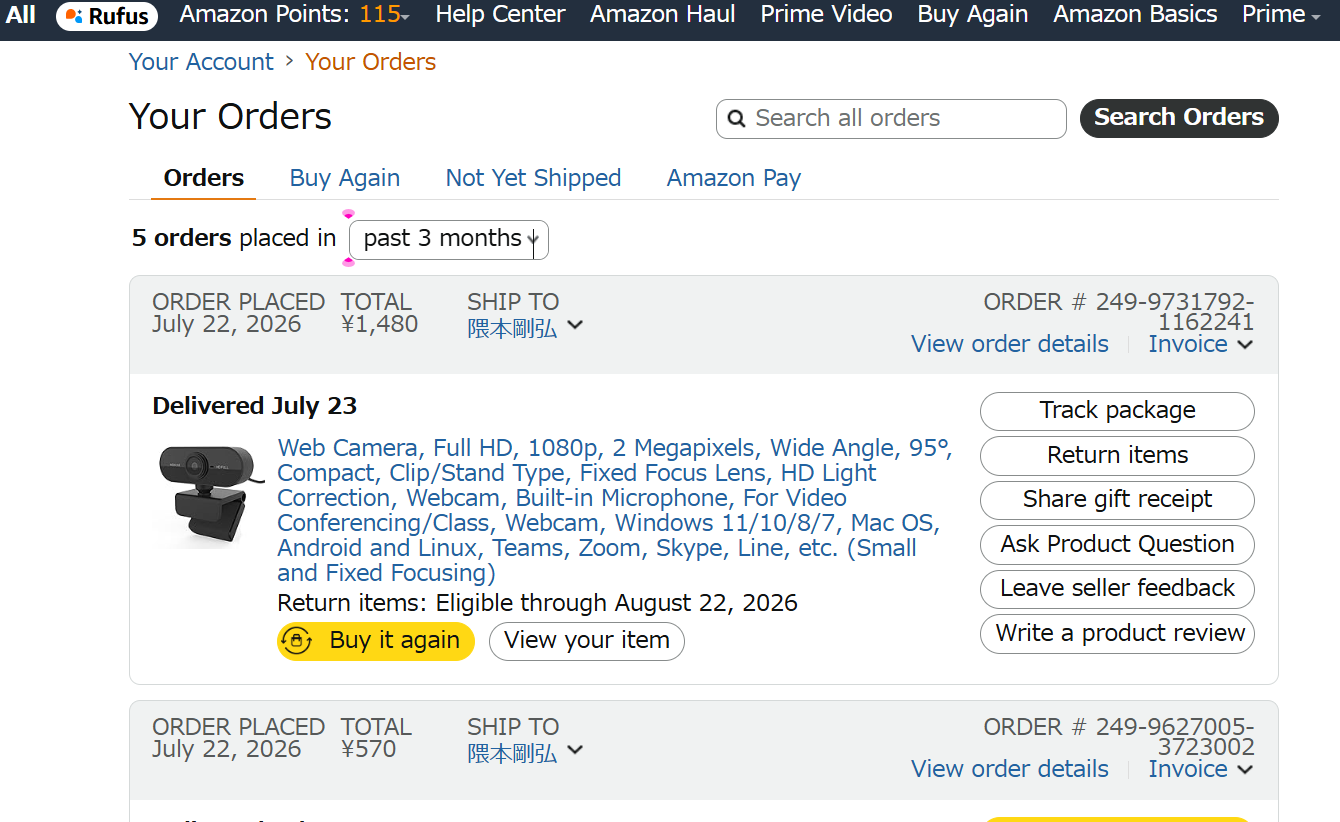Click the Track package button
Image resolution: width=1340 pixels, height=822 pixels.
coord(1117,411)
